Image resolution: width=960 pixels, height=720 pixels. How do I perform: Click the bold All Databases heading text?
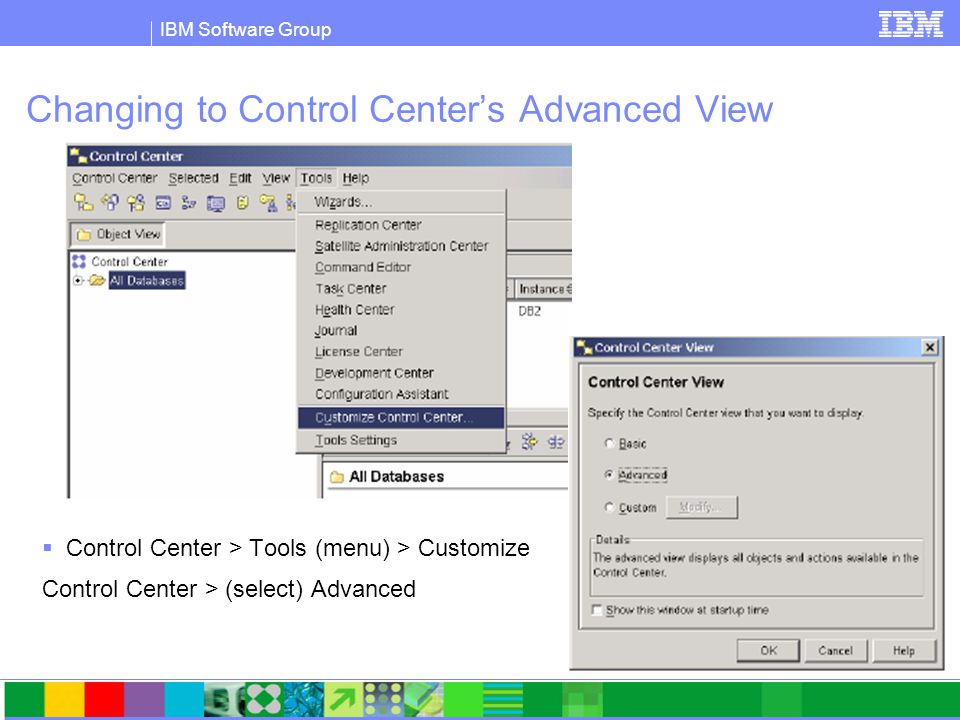tap(396, 476)
